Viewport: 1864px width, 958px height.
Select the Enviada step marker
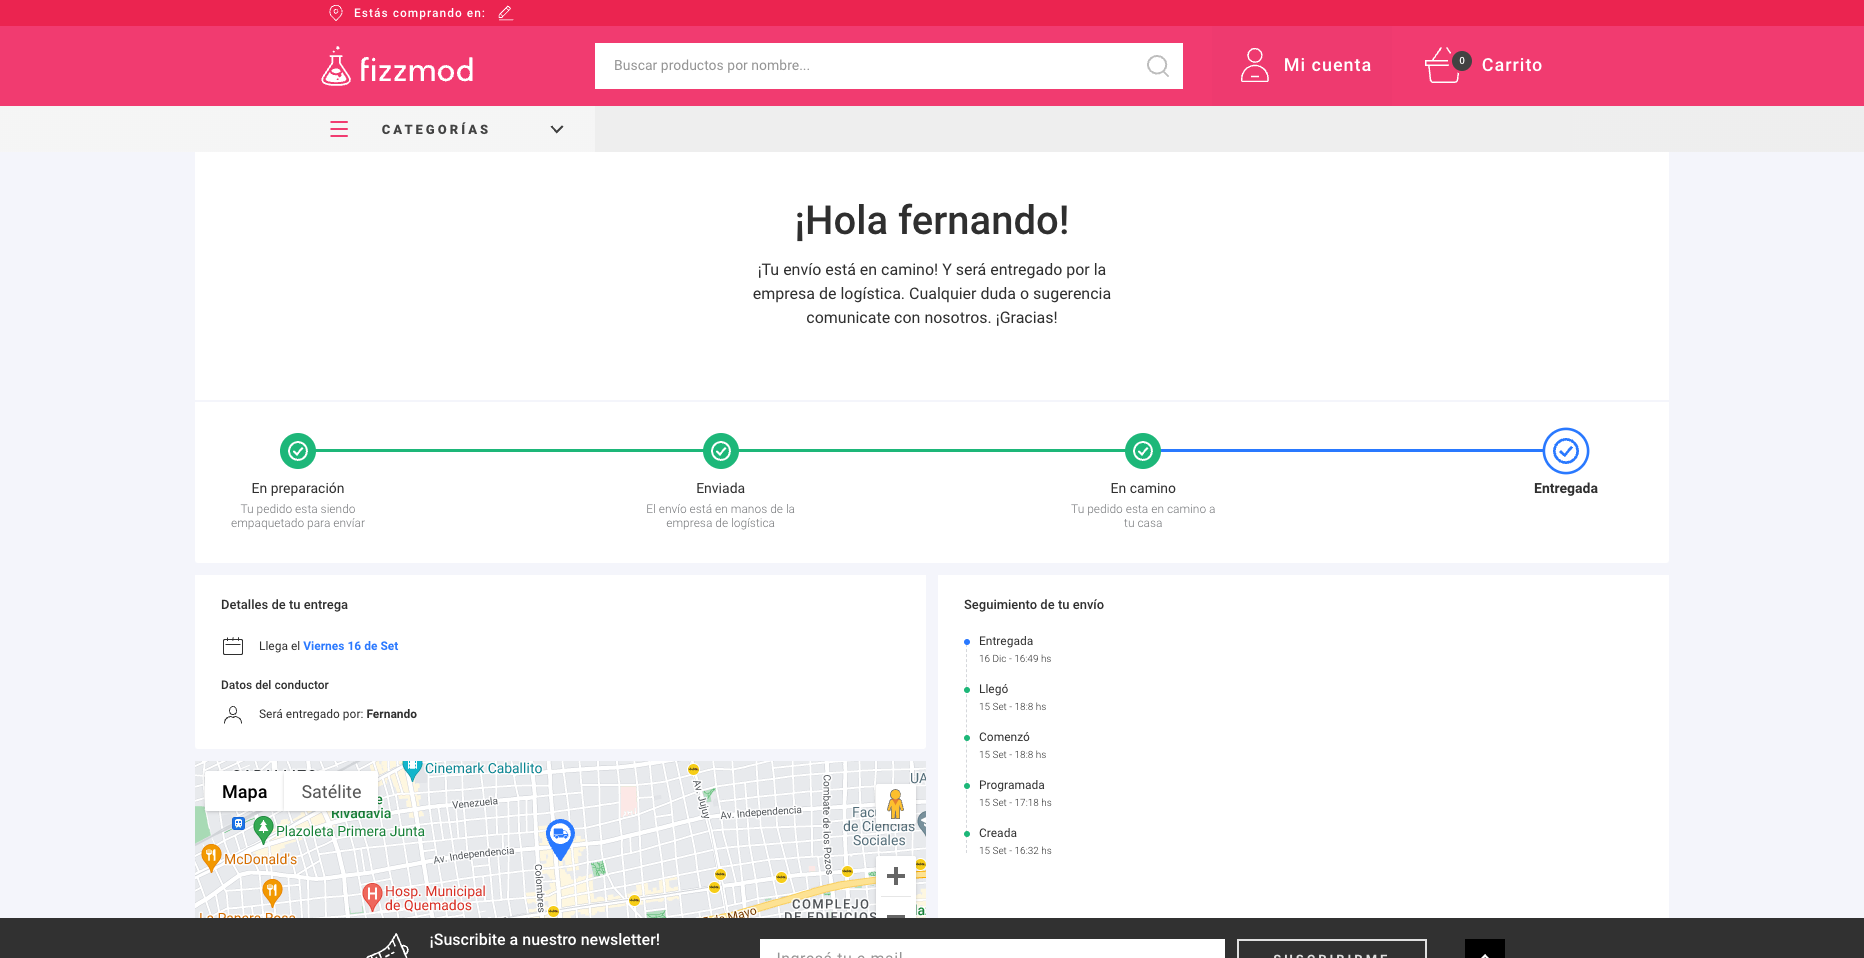point(721,451)
